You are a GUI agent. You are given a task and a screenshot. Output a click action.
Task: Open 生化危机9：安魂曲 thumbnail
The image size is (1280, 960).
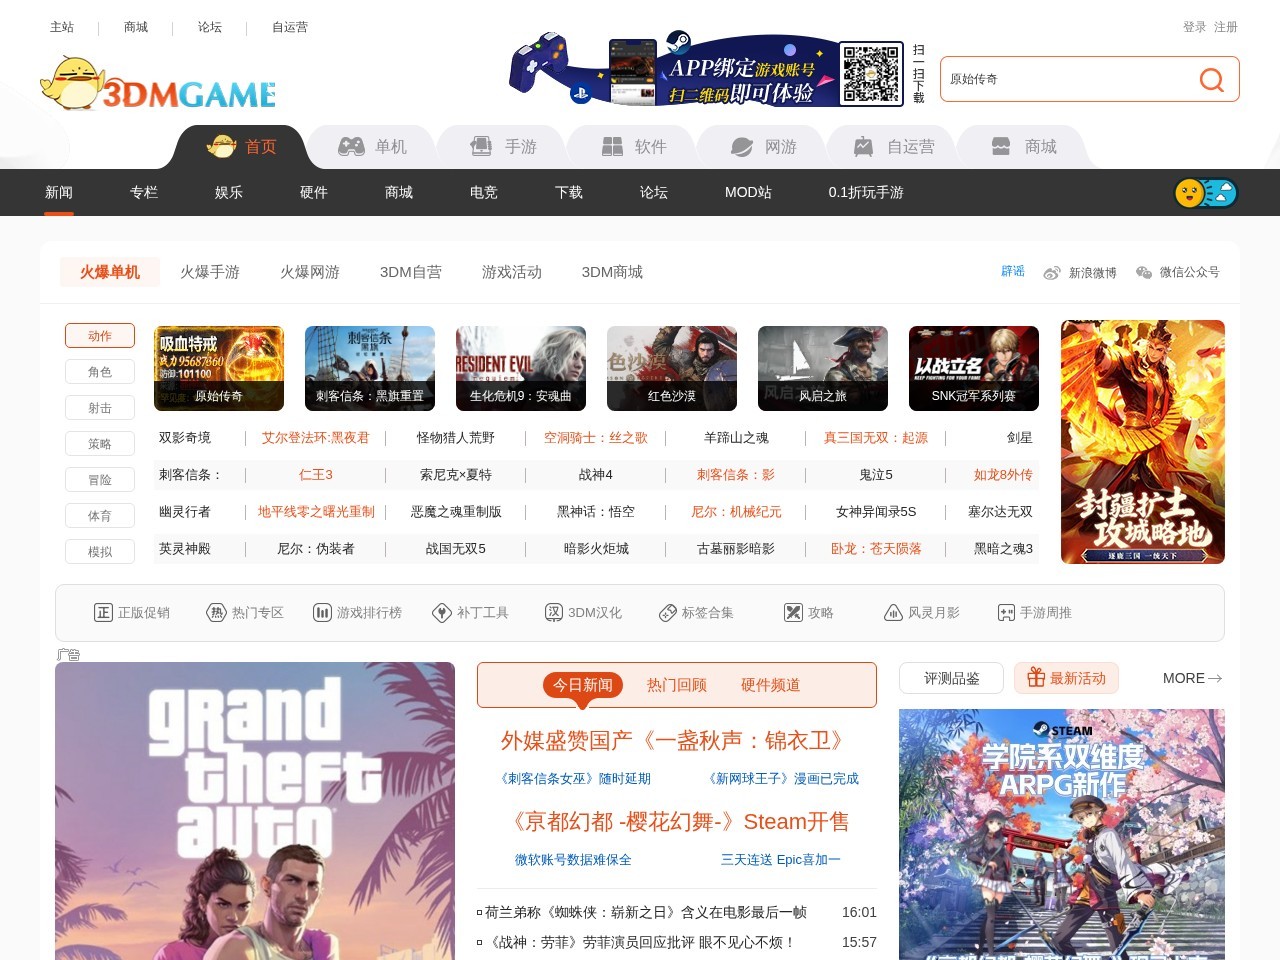pos(521,368)
